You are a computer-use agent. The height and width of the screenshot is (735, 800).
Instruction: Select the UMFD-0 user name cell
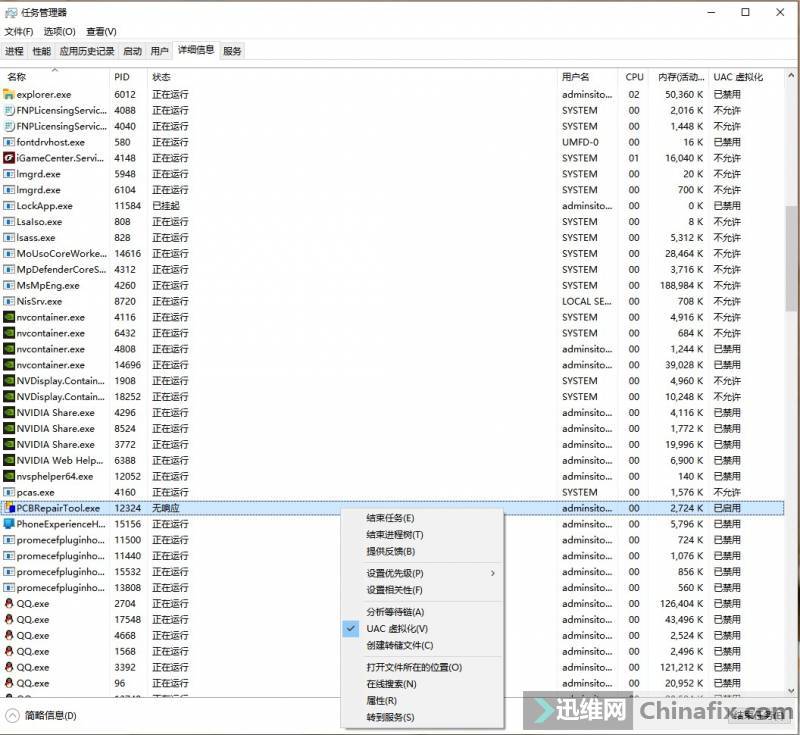coord(580,142)
